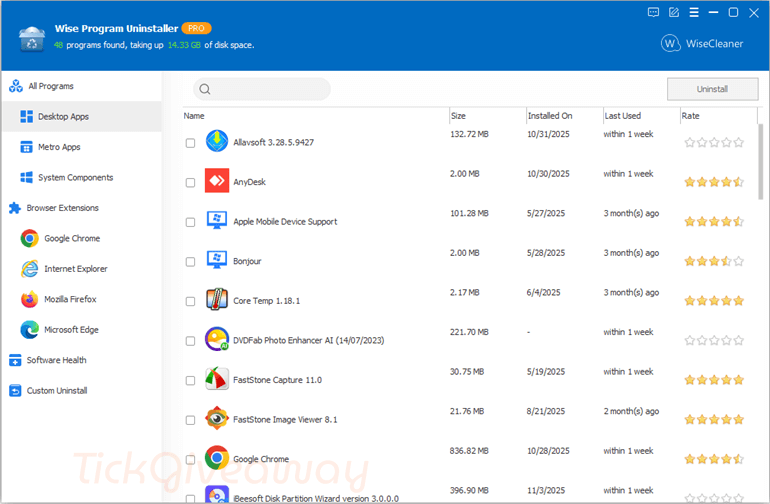Focus the program search field
770x504 pixels.
[x=262, y=89]
